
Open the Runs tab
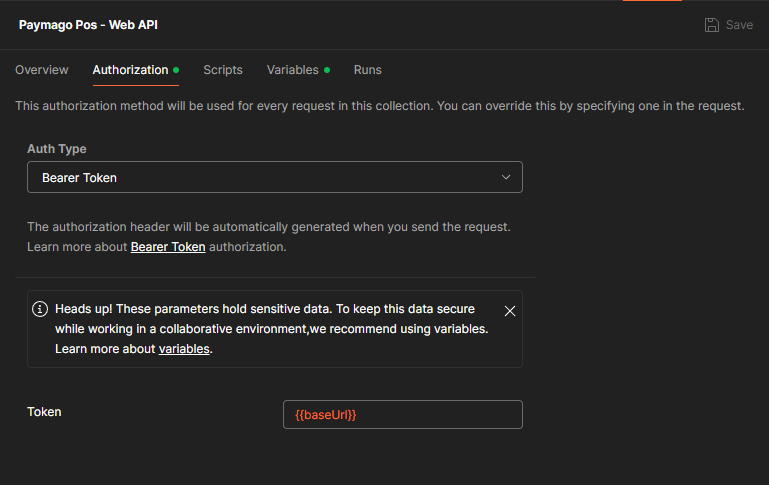coord(367,70)
